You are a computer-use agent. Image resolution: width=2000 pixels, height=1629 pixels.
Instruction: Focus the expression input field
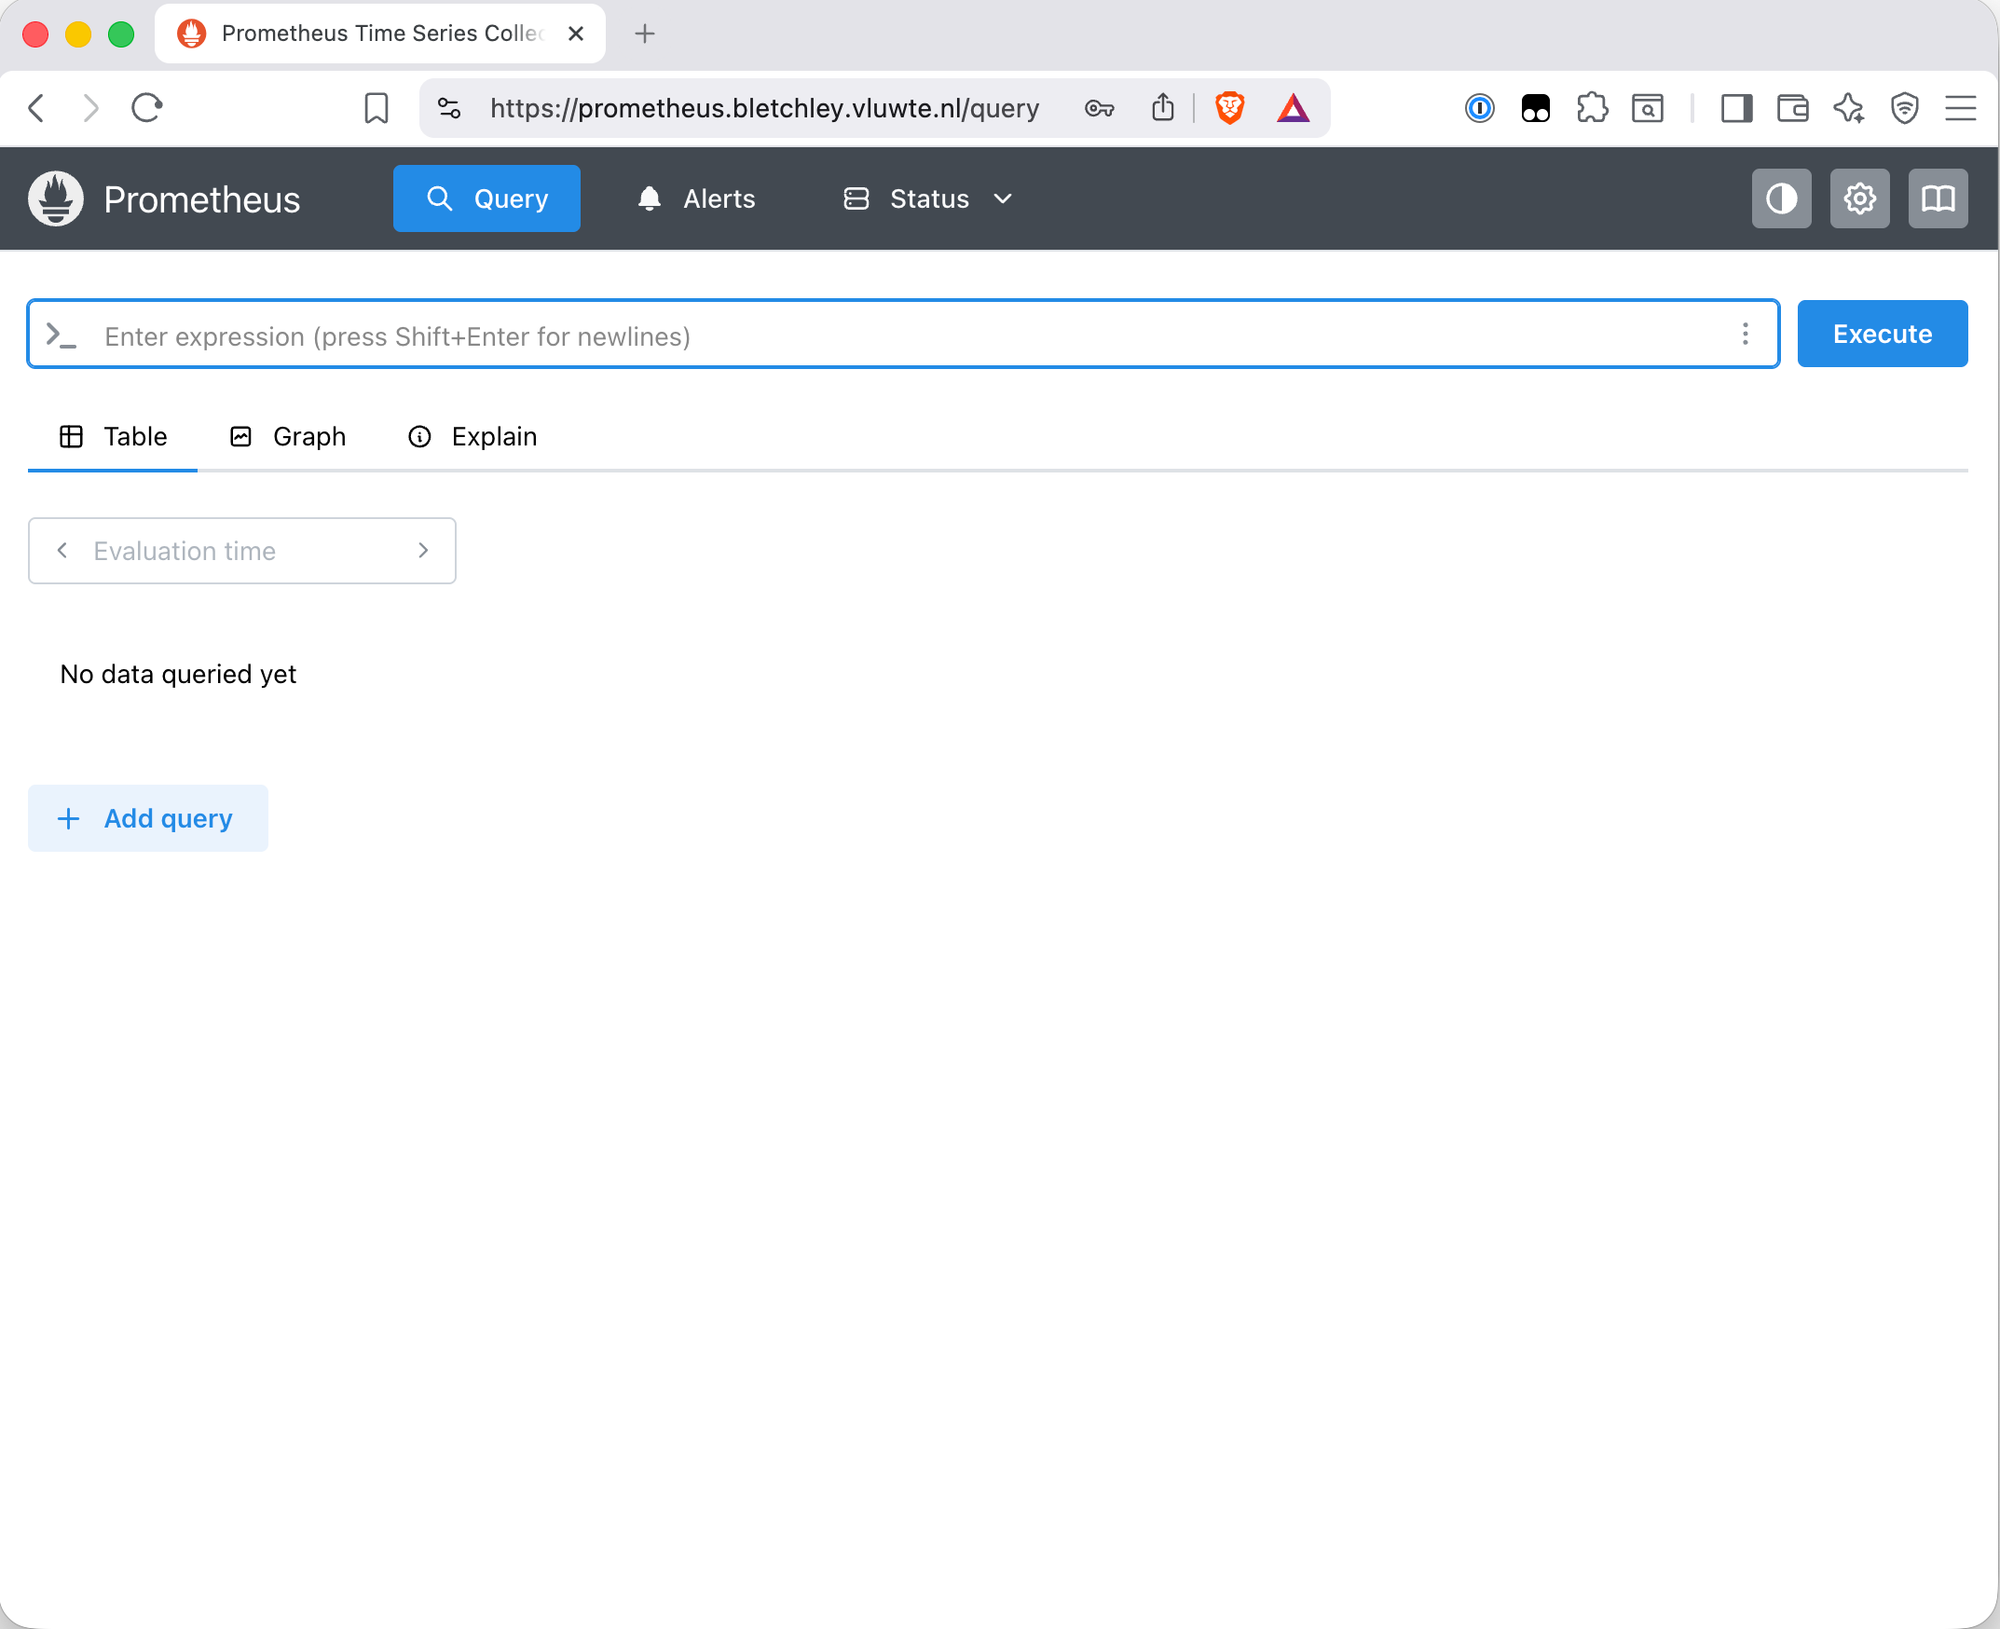[x=903, y=334]
